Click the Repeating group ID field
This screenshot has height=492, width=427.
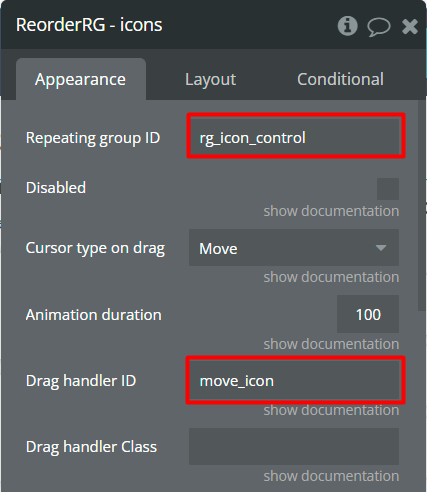coord(296,136)
